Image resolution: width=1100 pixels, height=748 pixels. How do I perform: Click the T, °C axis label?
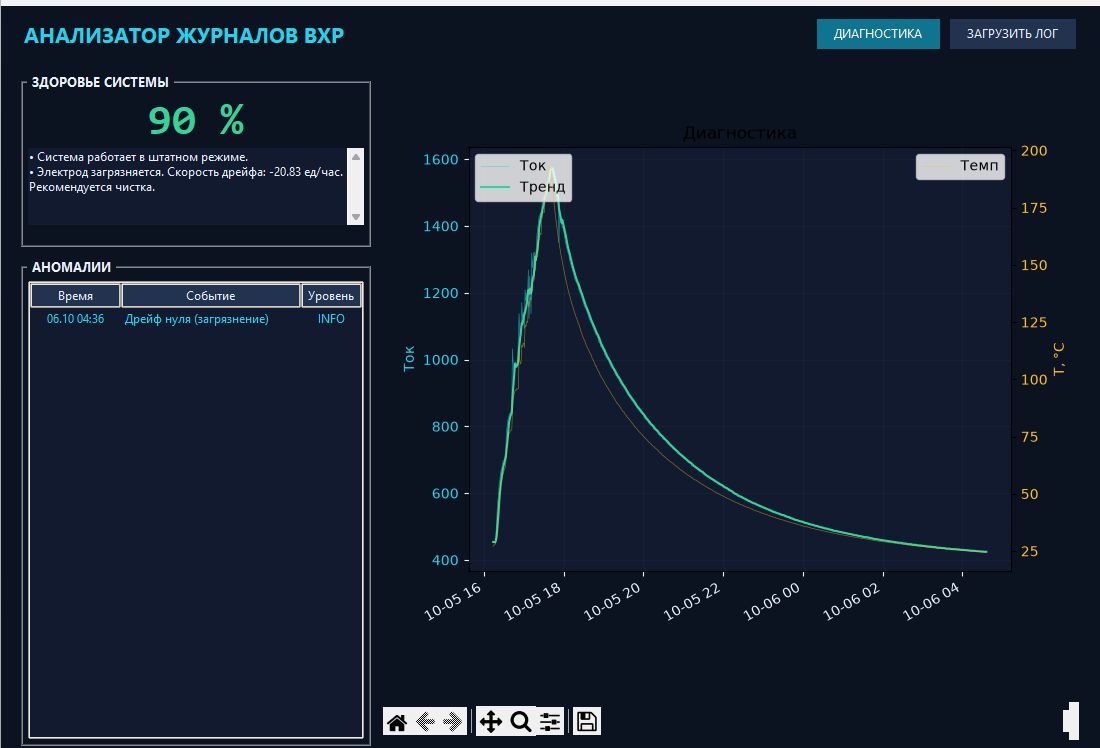tap(1059, 359)
